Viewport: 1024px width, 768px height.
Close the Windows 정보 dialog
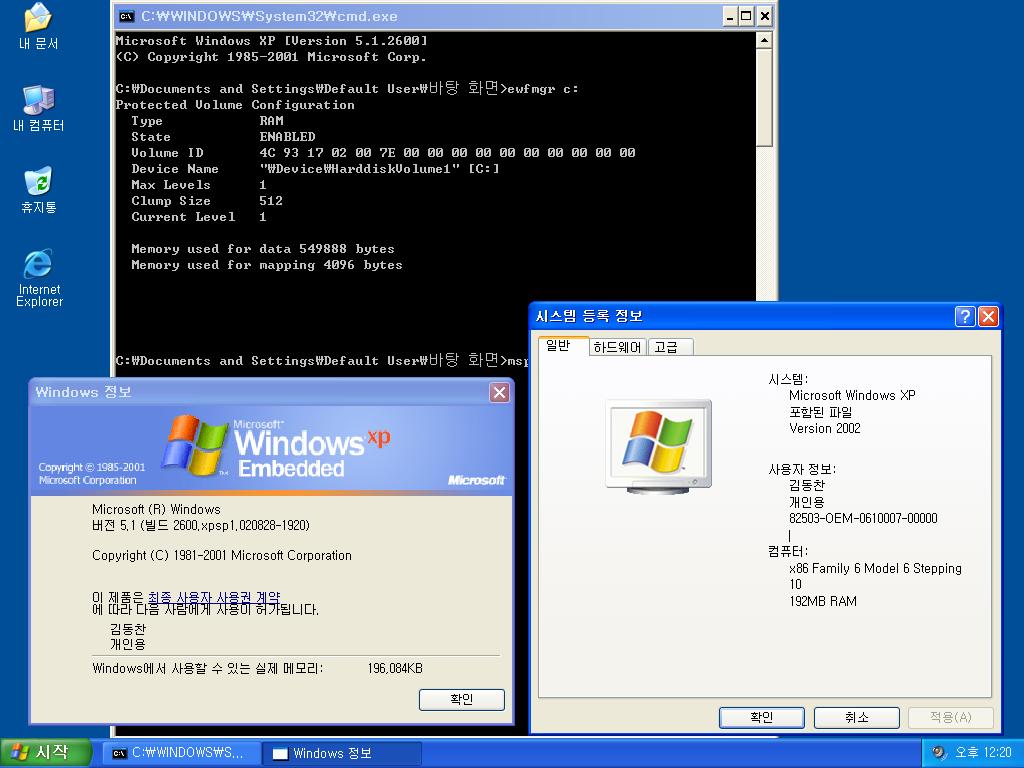[x=499, y=393]
